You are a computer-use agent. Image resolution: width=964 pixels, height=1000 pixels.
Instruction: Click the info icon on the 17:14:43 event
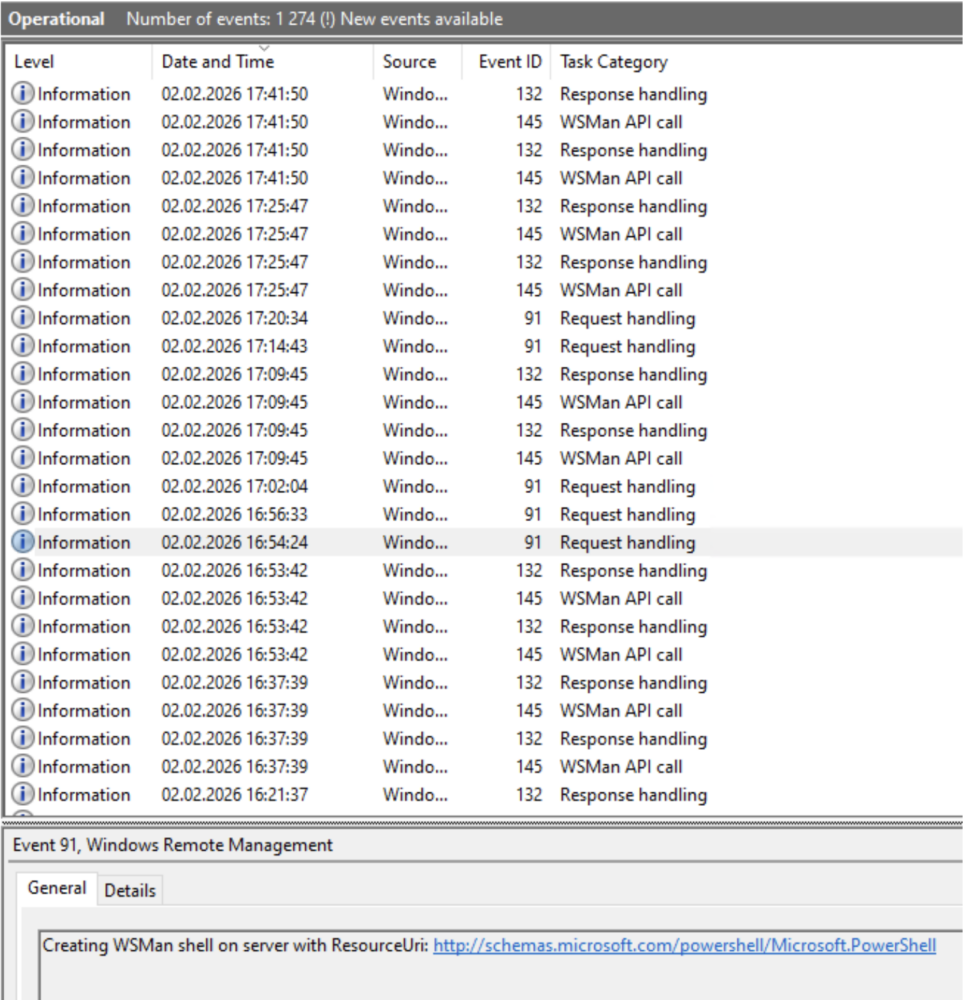point(23,346)
